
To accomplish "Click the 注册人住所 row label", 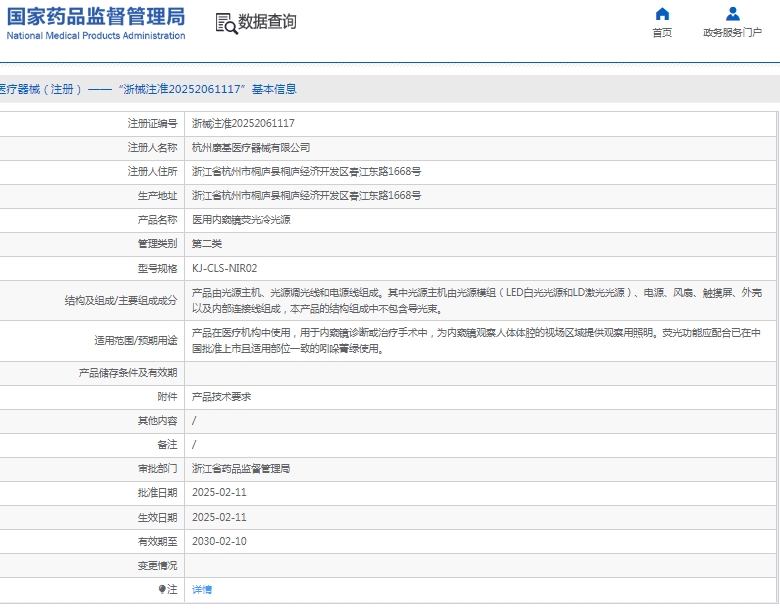I will pyautogui.click(x=152, y=172).
